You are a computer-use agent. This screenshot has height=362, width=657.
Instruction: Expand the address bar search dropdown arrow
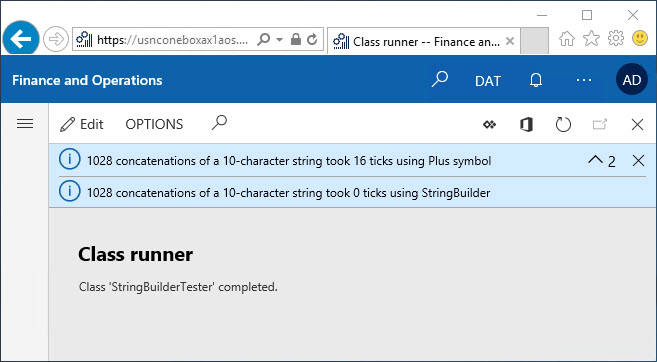(279, 40)
